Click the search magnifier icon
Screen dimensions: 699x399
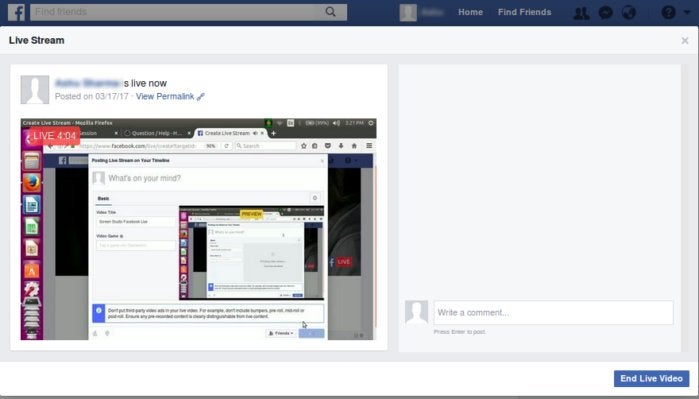330,12
